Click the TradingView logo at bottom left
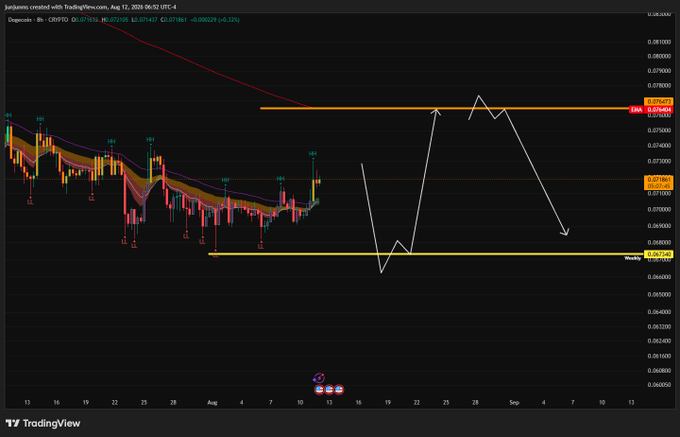 click(x=43, y=423)
